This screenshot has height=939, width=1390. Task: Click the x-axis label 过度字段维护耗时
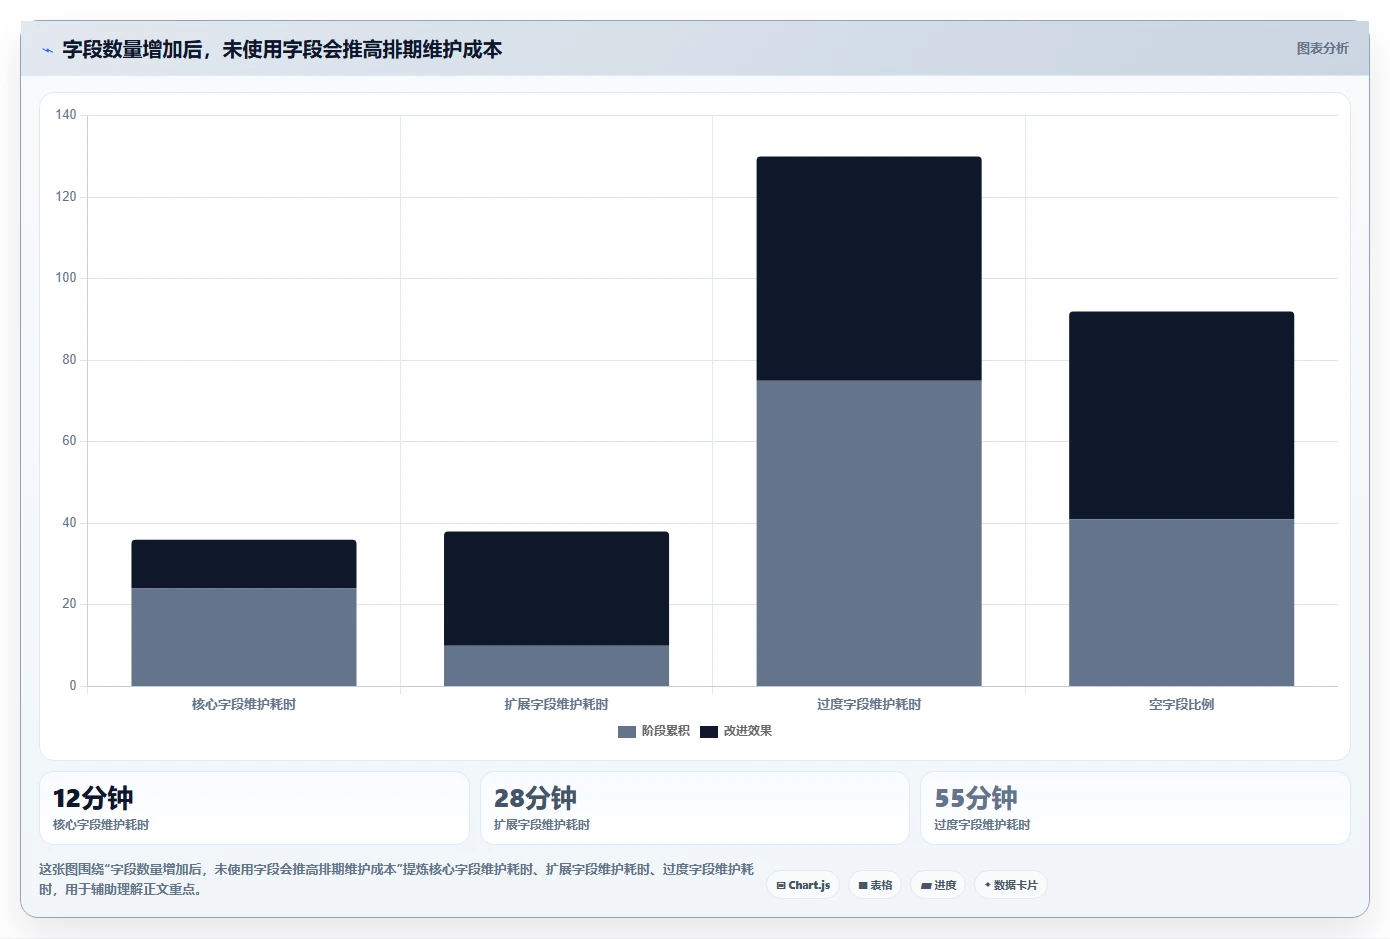(869, 704)
